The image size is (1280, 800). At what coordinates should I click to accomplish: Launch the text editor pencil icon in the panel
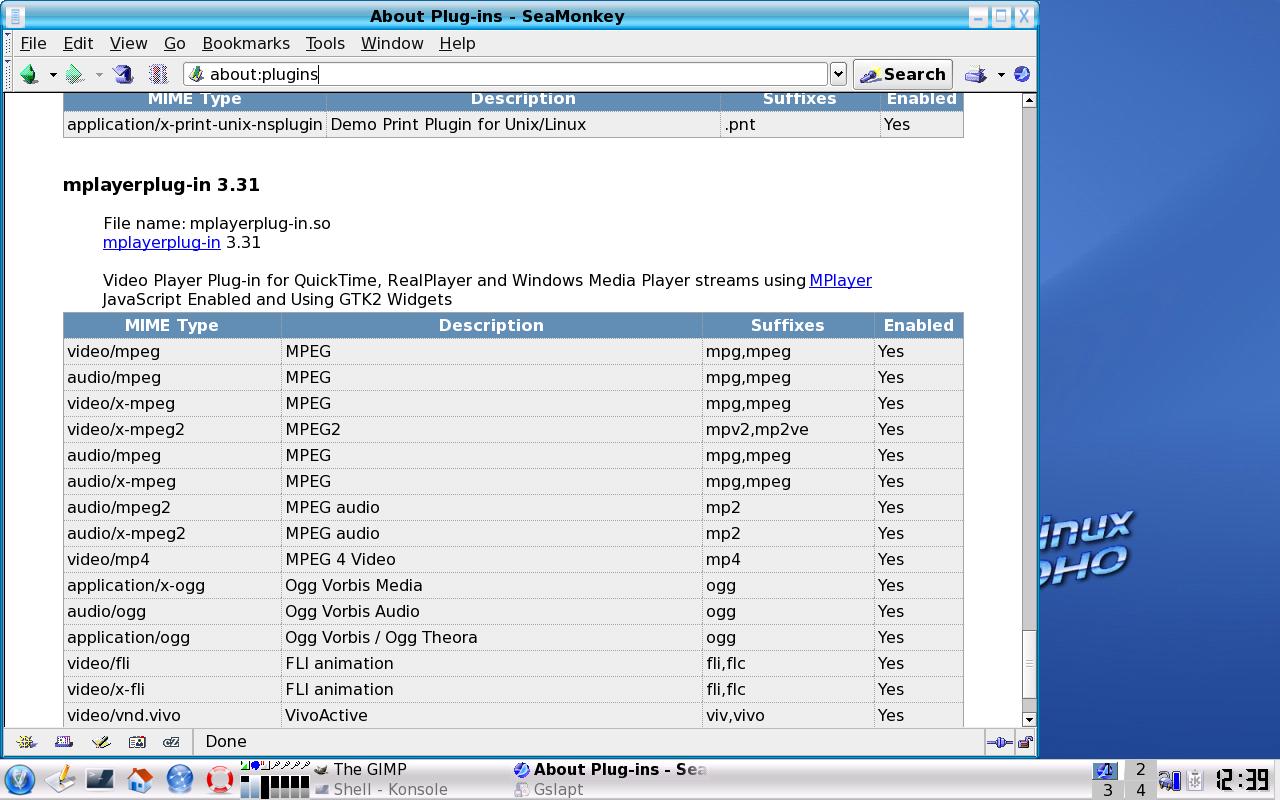point(61,779)
